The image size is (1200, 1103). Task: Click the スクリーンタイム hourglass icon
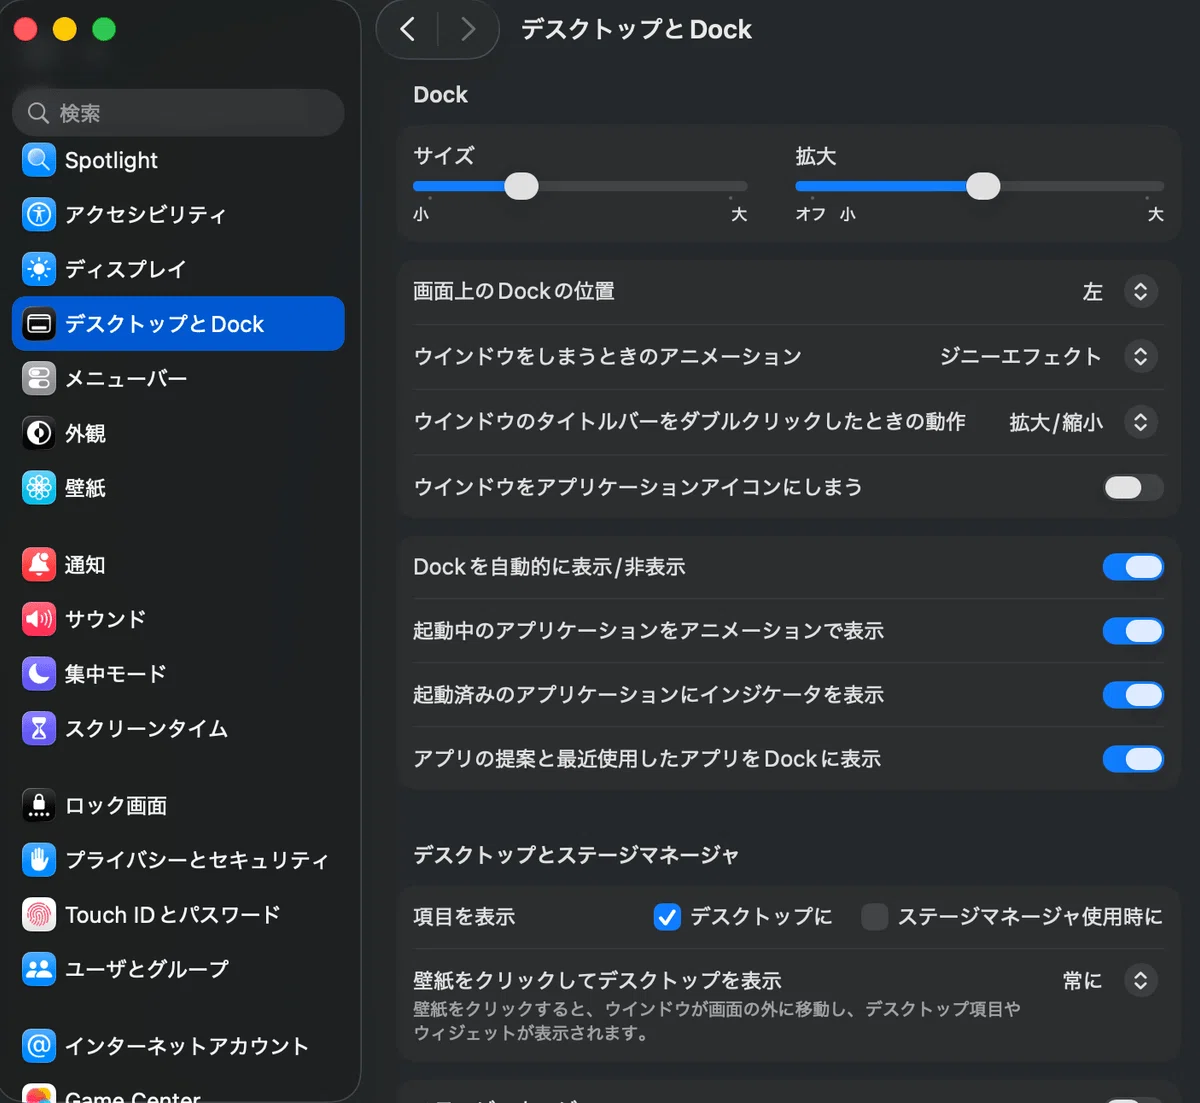(39, 729)
